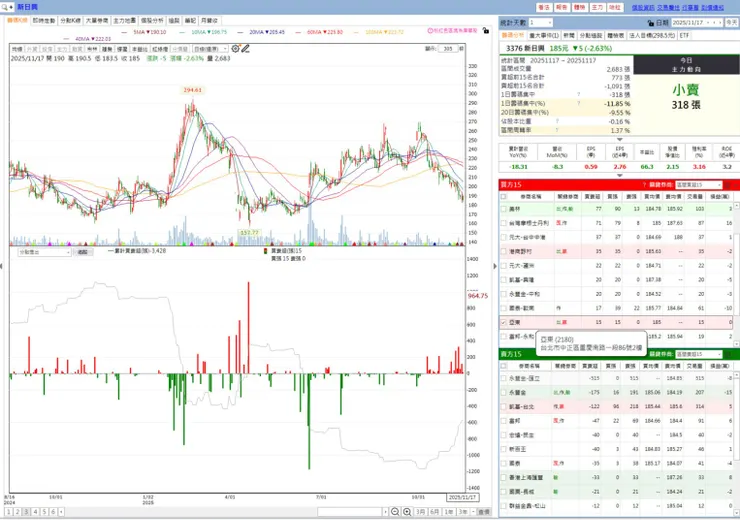Expand the triangle below the statistics block
Viewport: 740px width, 520px height.
(620, 140)
